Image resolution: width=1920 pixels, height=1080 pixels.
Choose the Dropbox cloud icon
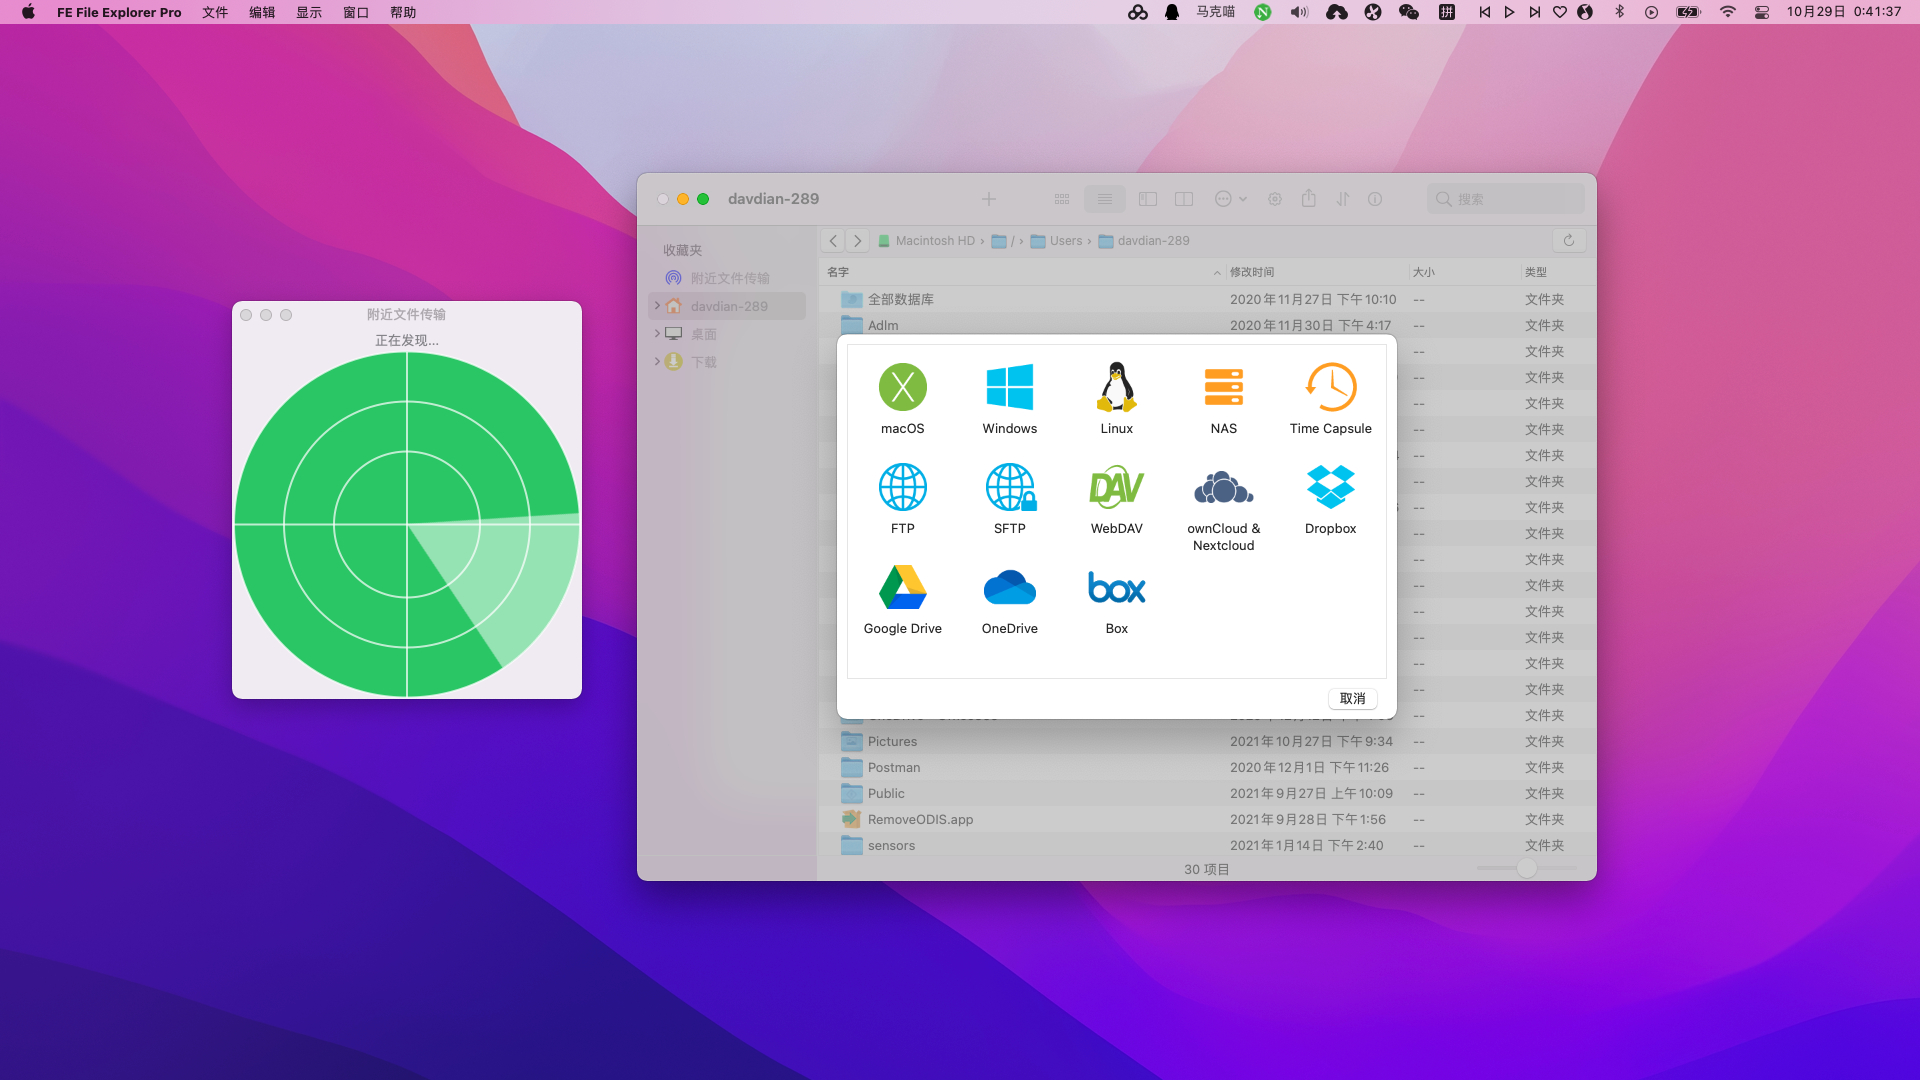click(x=1330, y=488)
